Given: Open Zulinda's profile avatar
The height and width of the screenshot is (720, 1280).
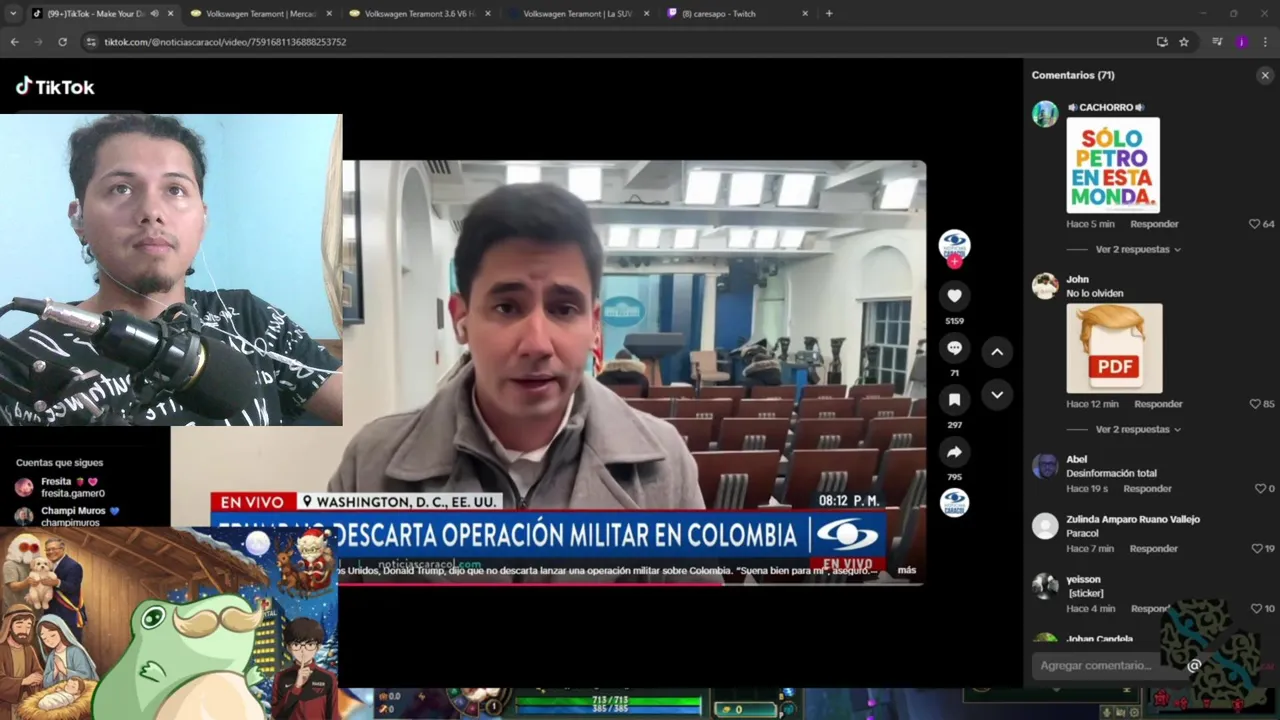Looking at the screenshot, I should [x=1045, y=526].
